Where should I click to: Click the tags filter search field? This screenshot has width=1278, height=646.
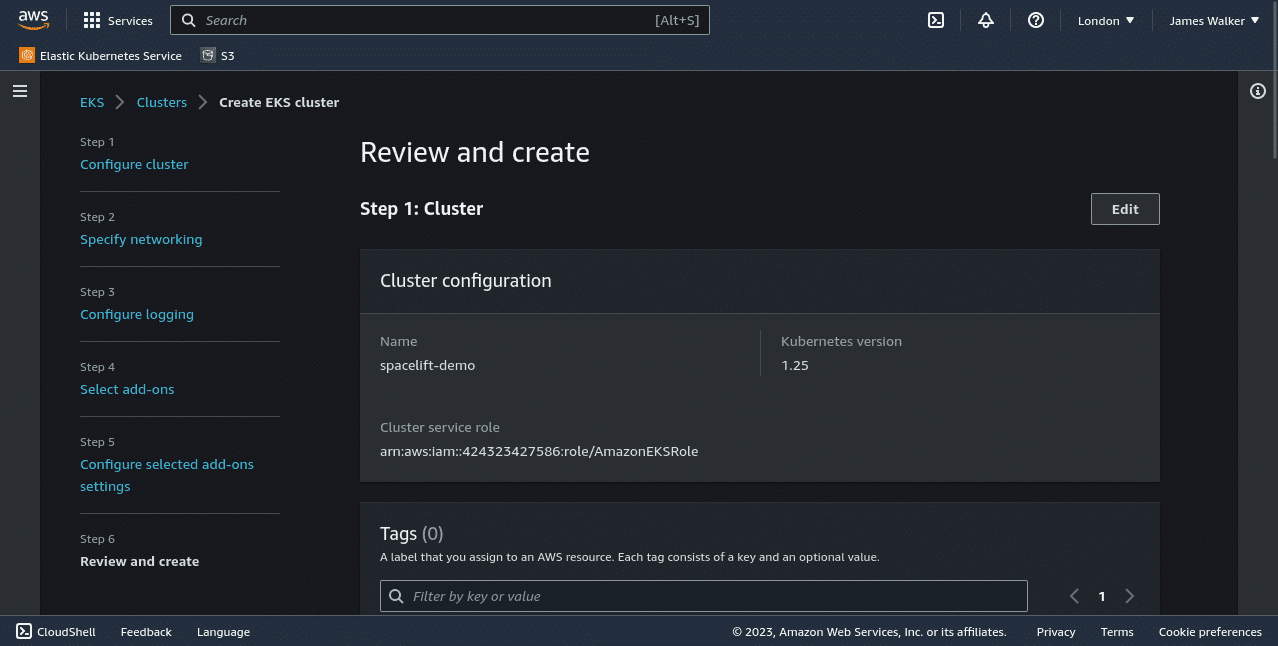(703, 595)
